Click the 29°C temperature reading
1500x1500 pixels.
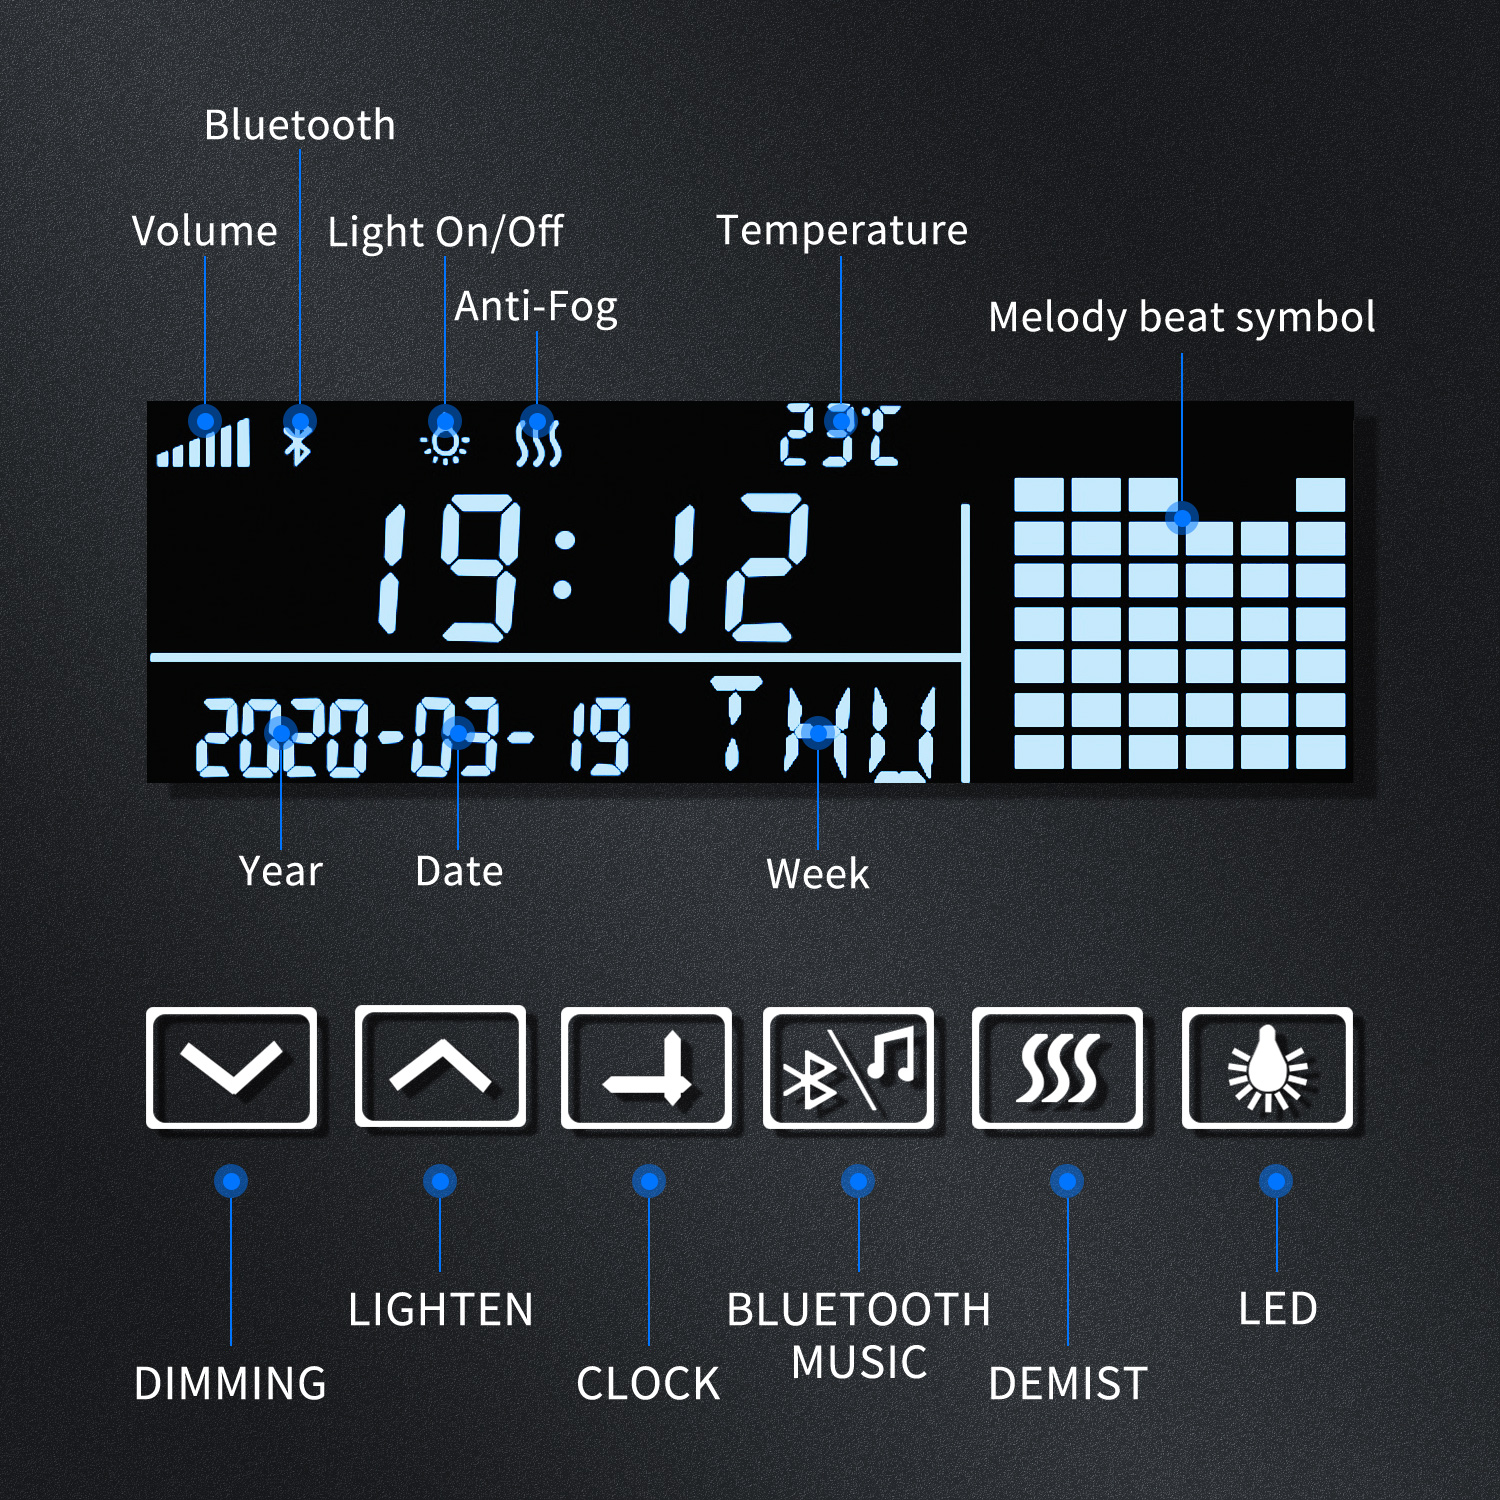tap(840, 436)
